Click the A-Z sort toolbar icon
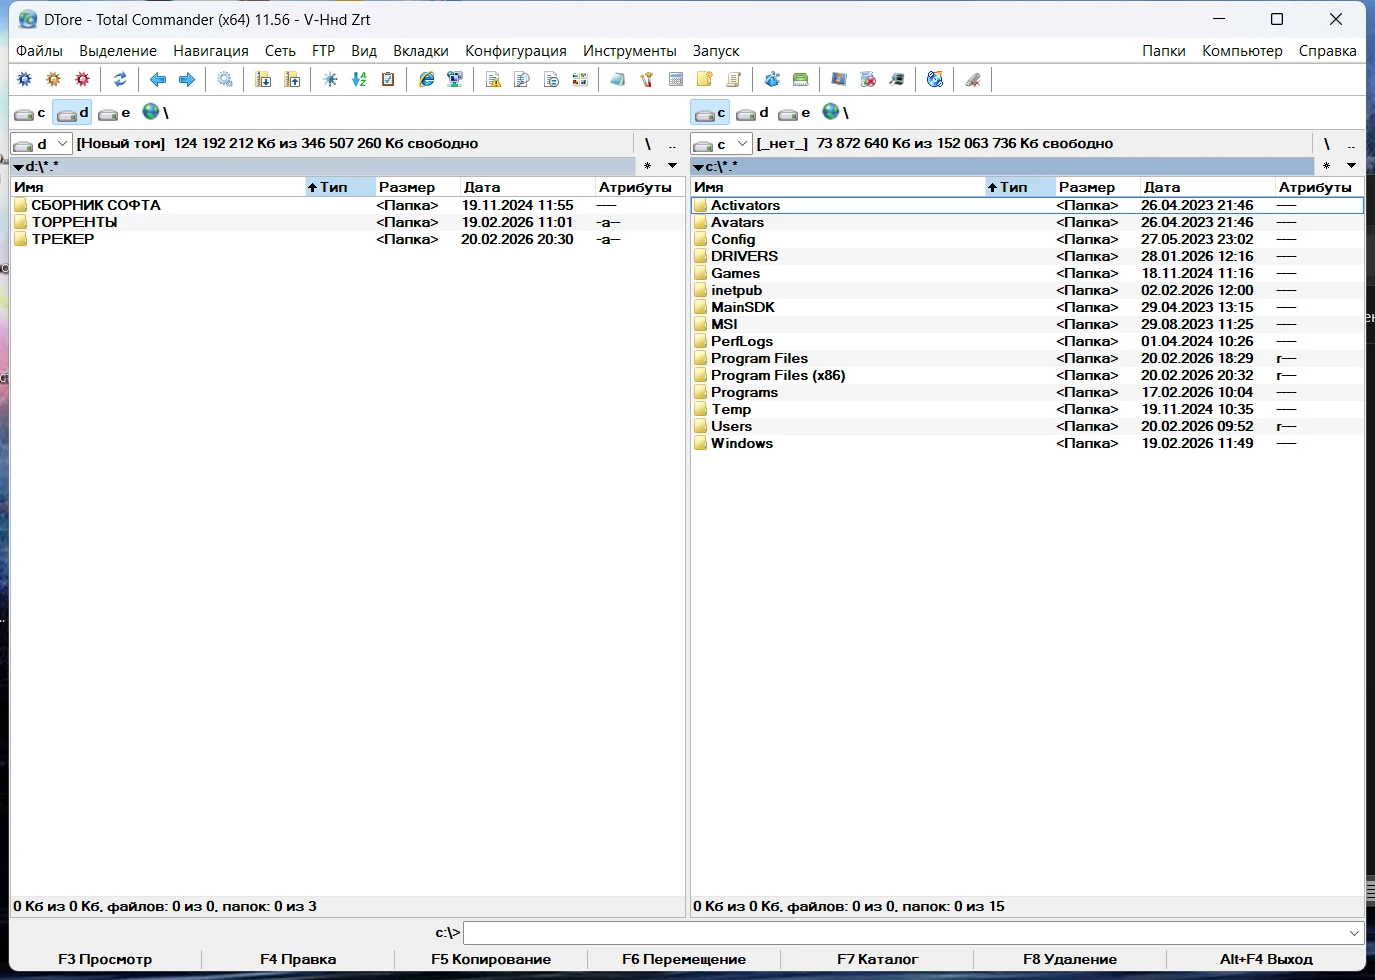The height and width of the screenshot is (980, 1375). (x=359, y=80)
